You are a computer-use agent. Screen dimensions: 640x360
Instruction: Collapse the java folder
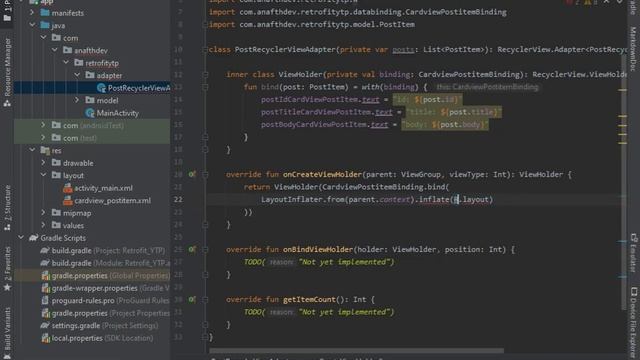pos(32,25)
